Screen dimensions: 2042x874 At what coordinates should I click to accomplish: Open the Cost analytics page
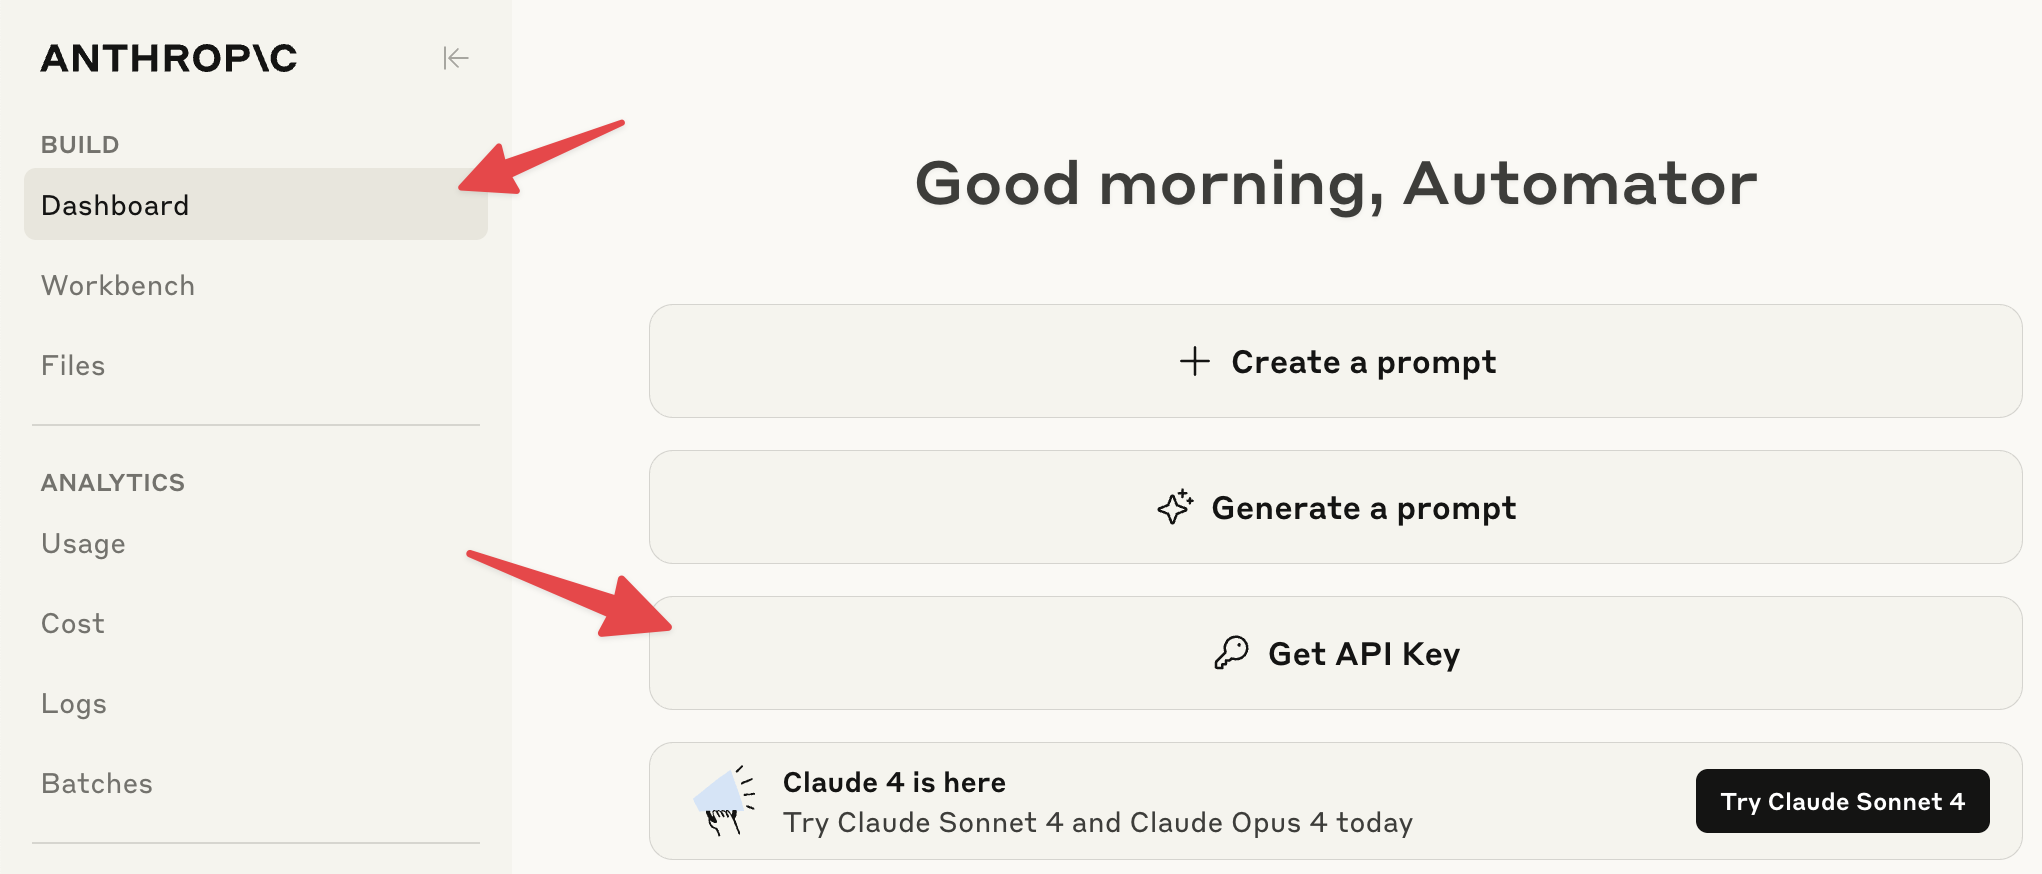pos(73,624)
